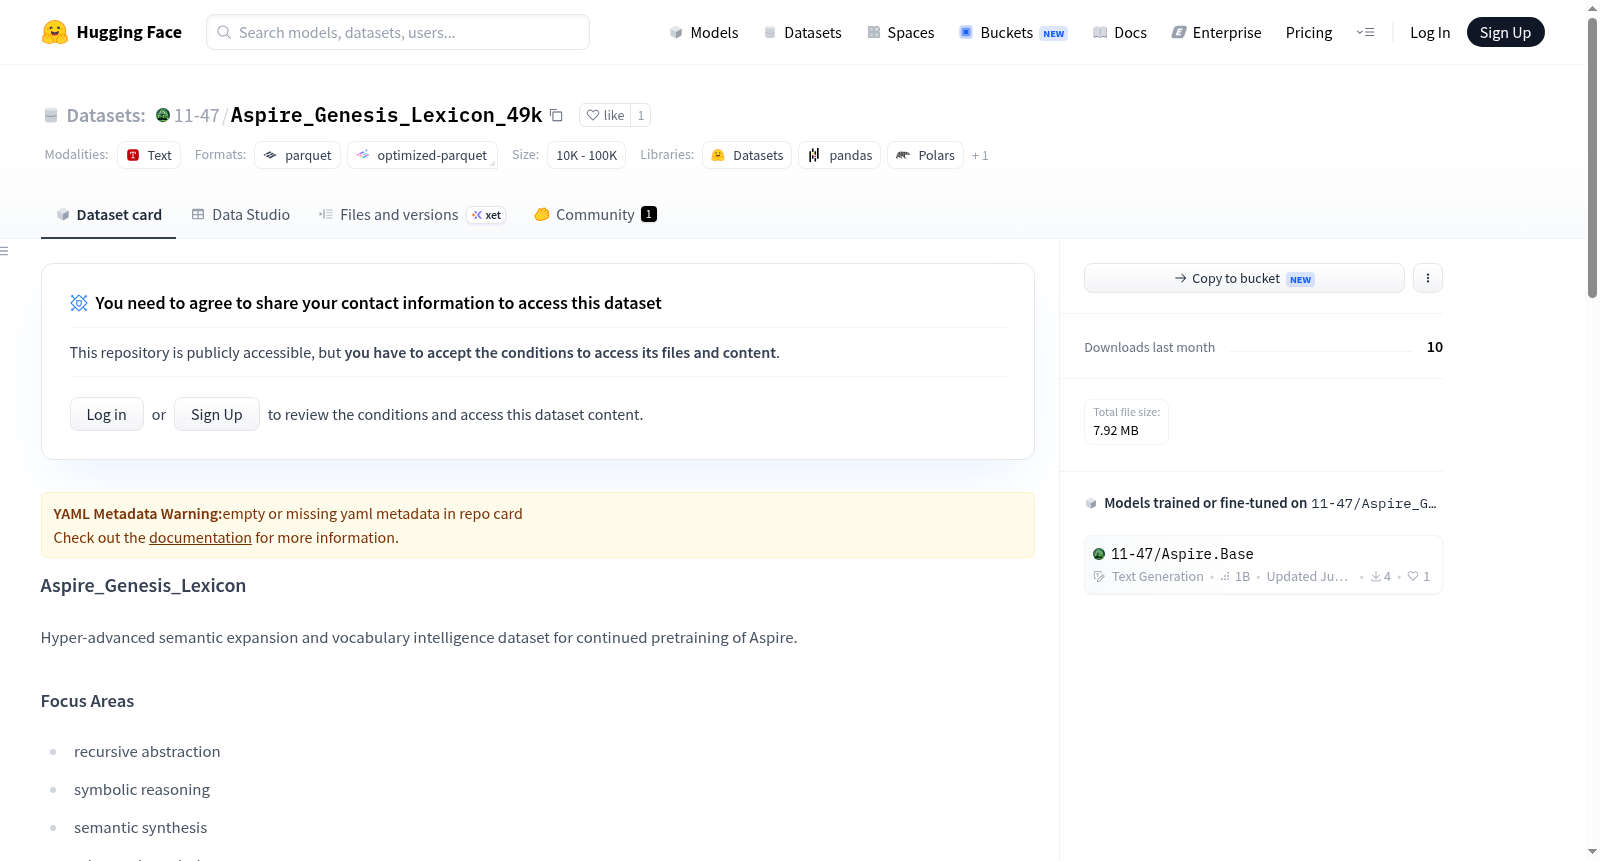Click the scrollbar down arrow

[x=1592, y=852]
